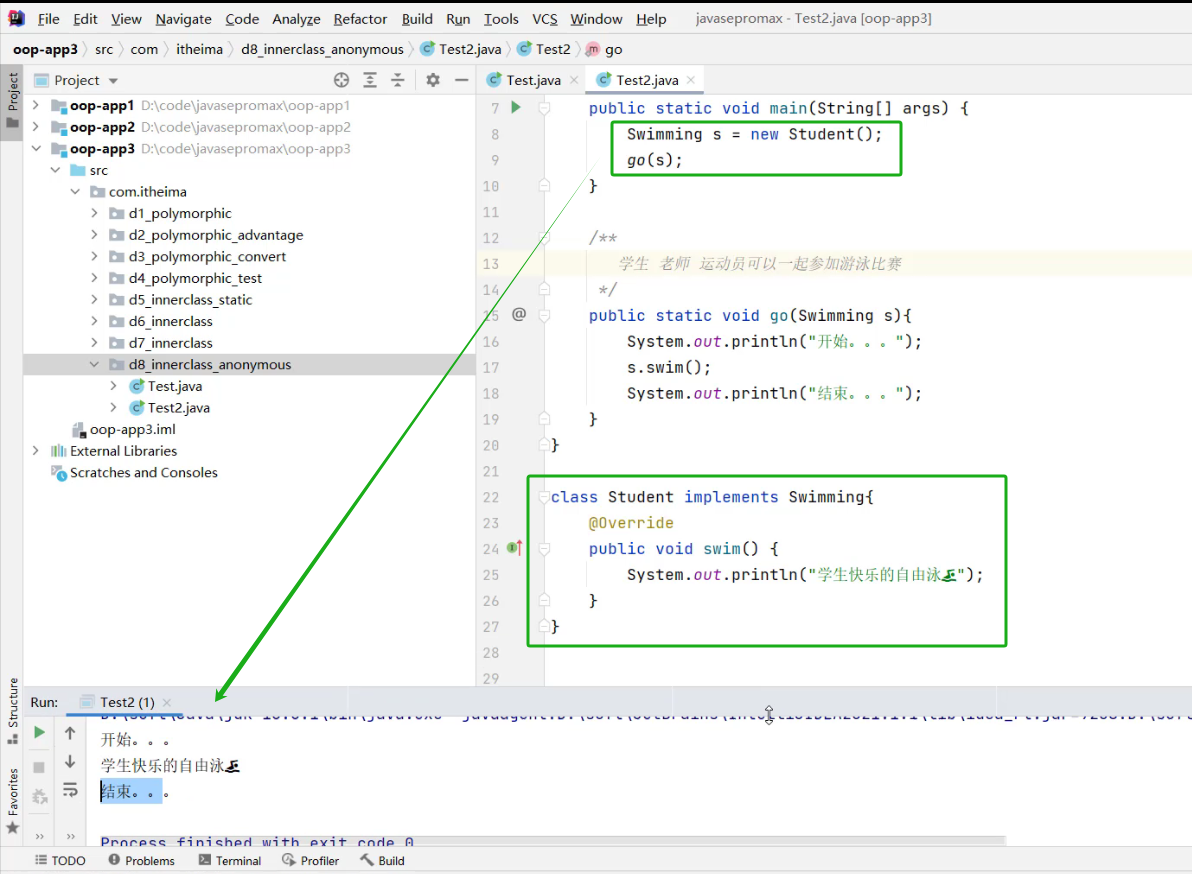Open the VCS menu
1192x874 pixels.
click(x=544, y=19)
